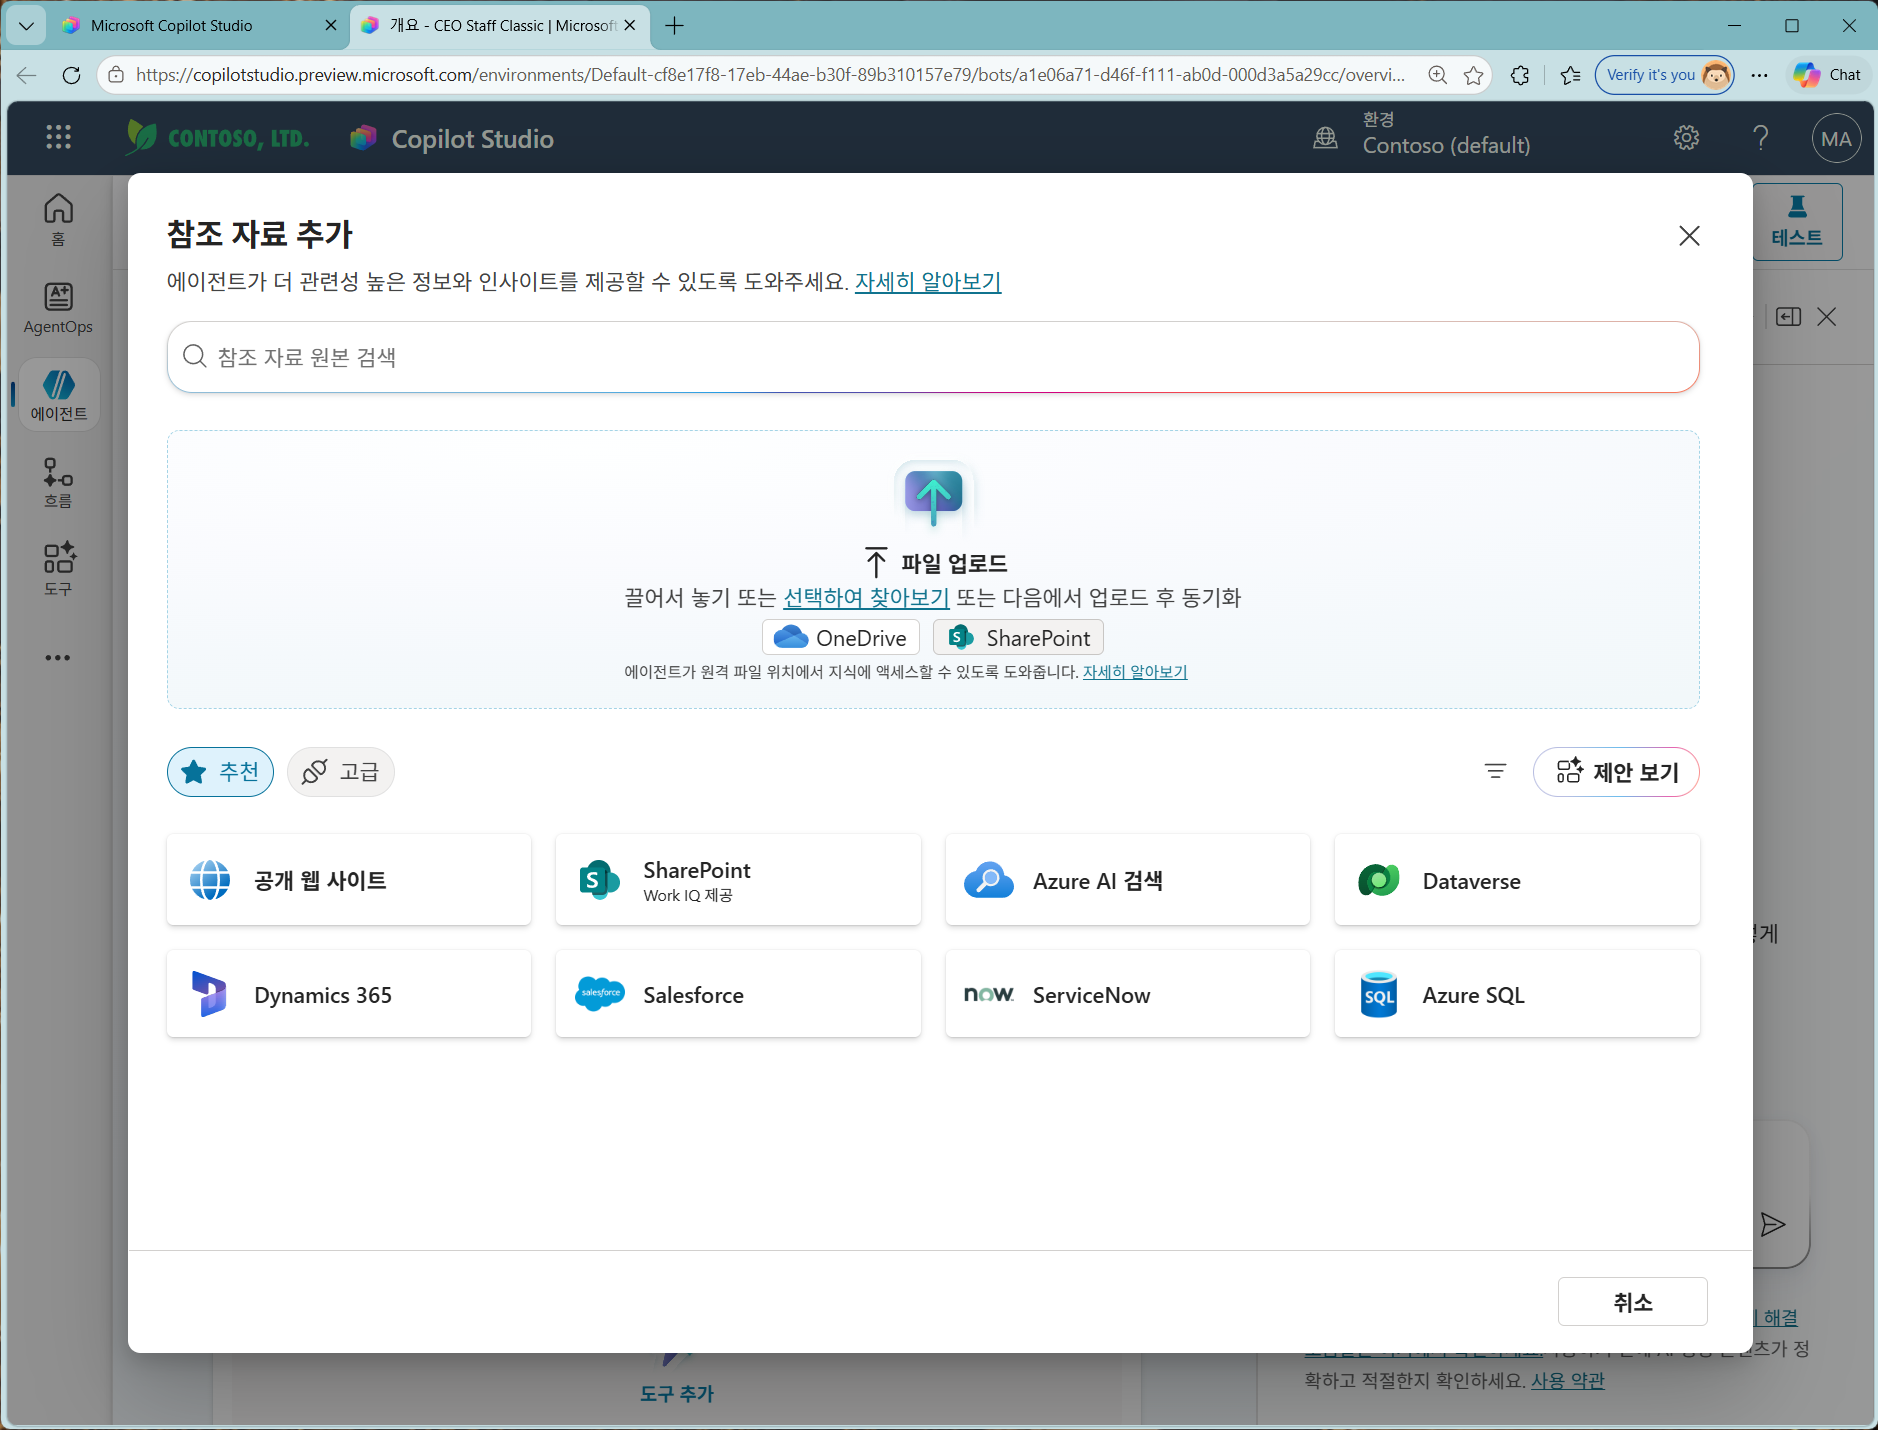Open AgentOps in the sidebar
Viewport: 1878px width, 1430px height.
pyautogui.click(x=58, y=308)
